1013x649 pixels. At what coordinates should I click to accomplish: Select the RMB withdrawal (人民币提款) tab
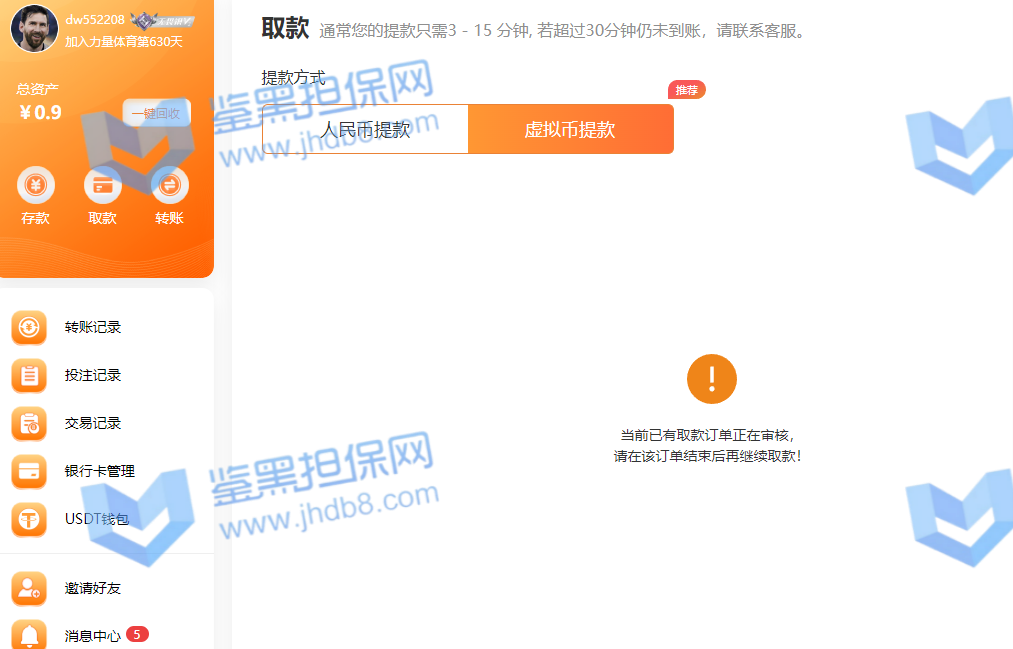(365, 130)
